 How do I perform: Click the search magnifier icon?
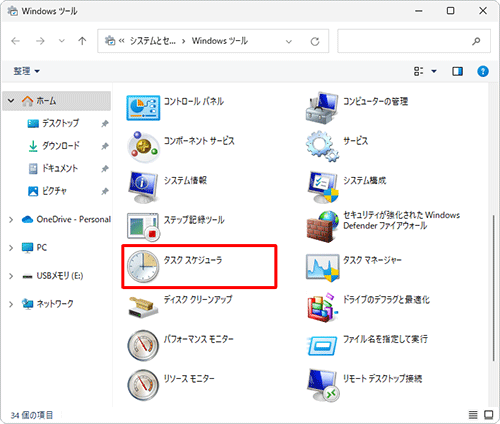pyautogui.click(x=476, y=41)
